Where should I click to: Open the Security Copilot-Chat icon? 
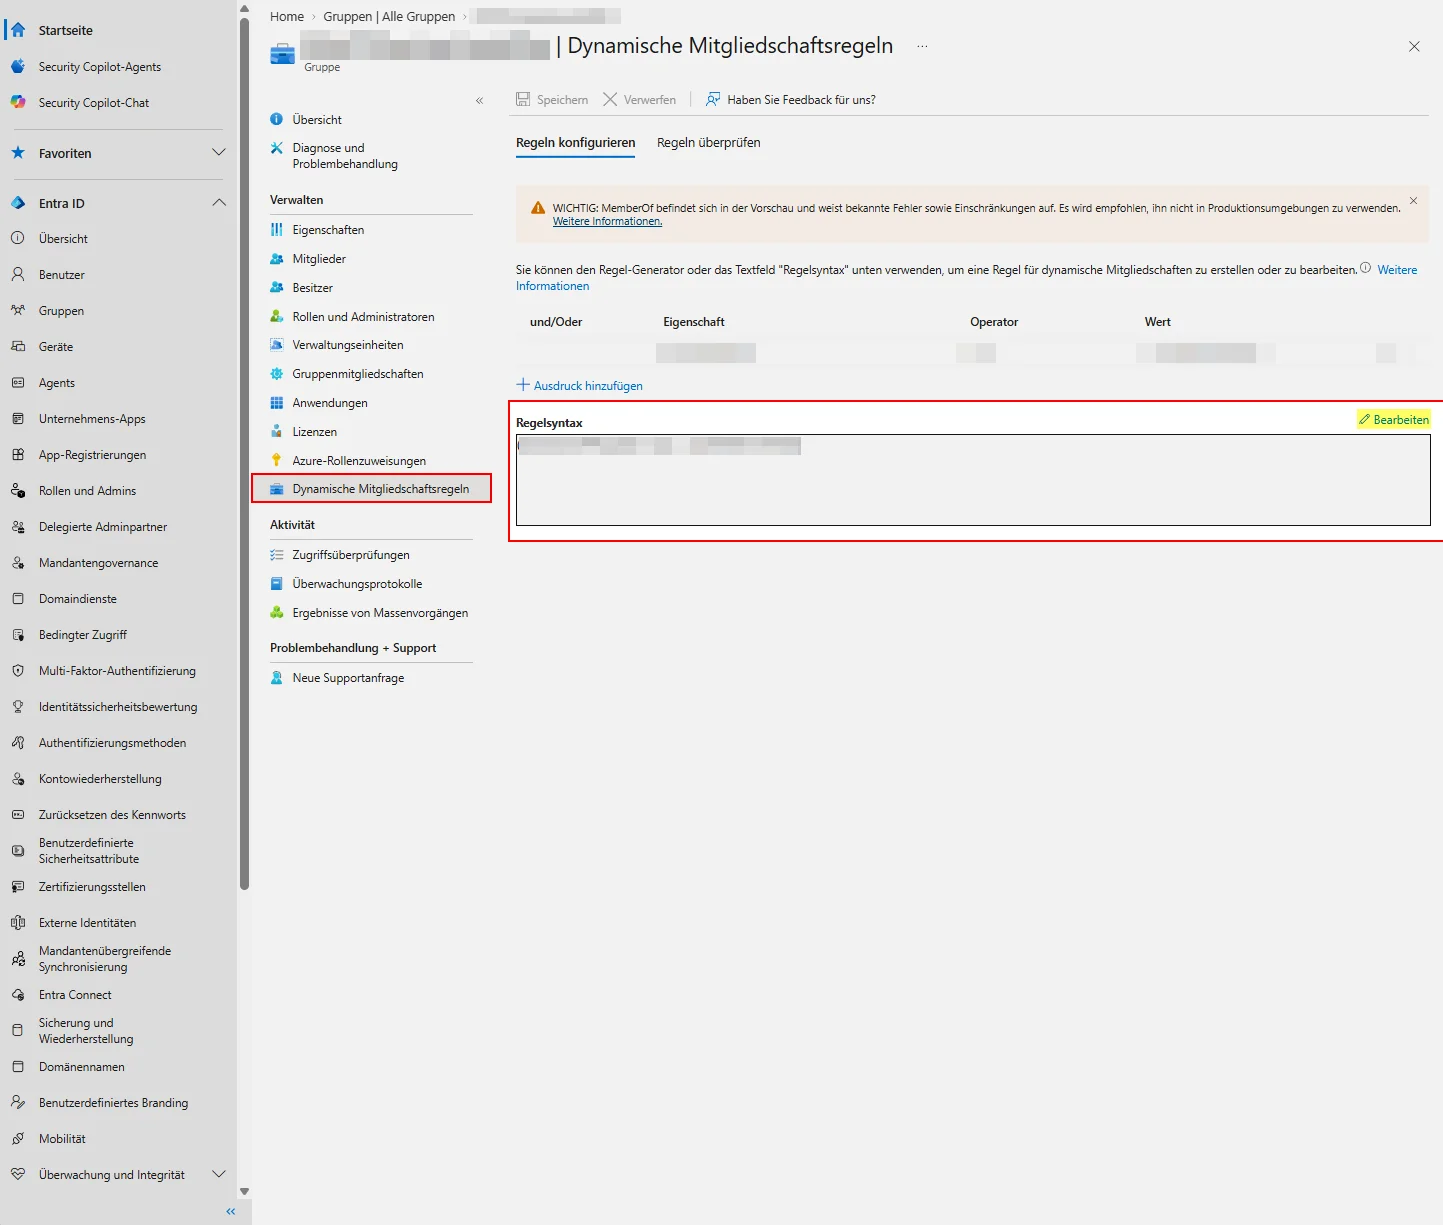click(18, 102)
